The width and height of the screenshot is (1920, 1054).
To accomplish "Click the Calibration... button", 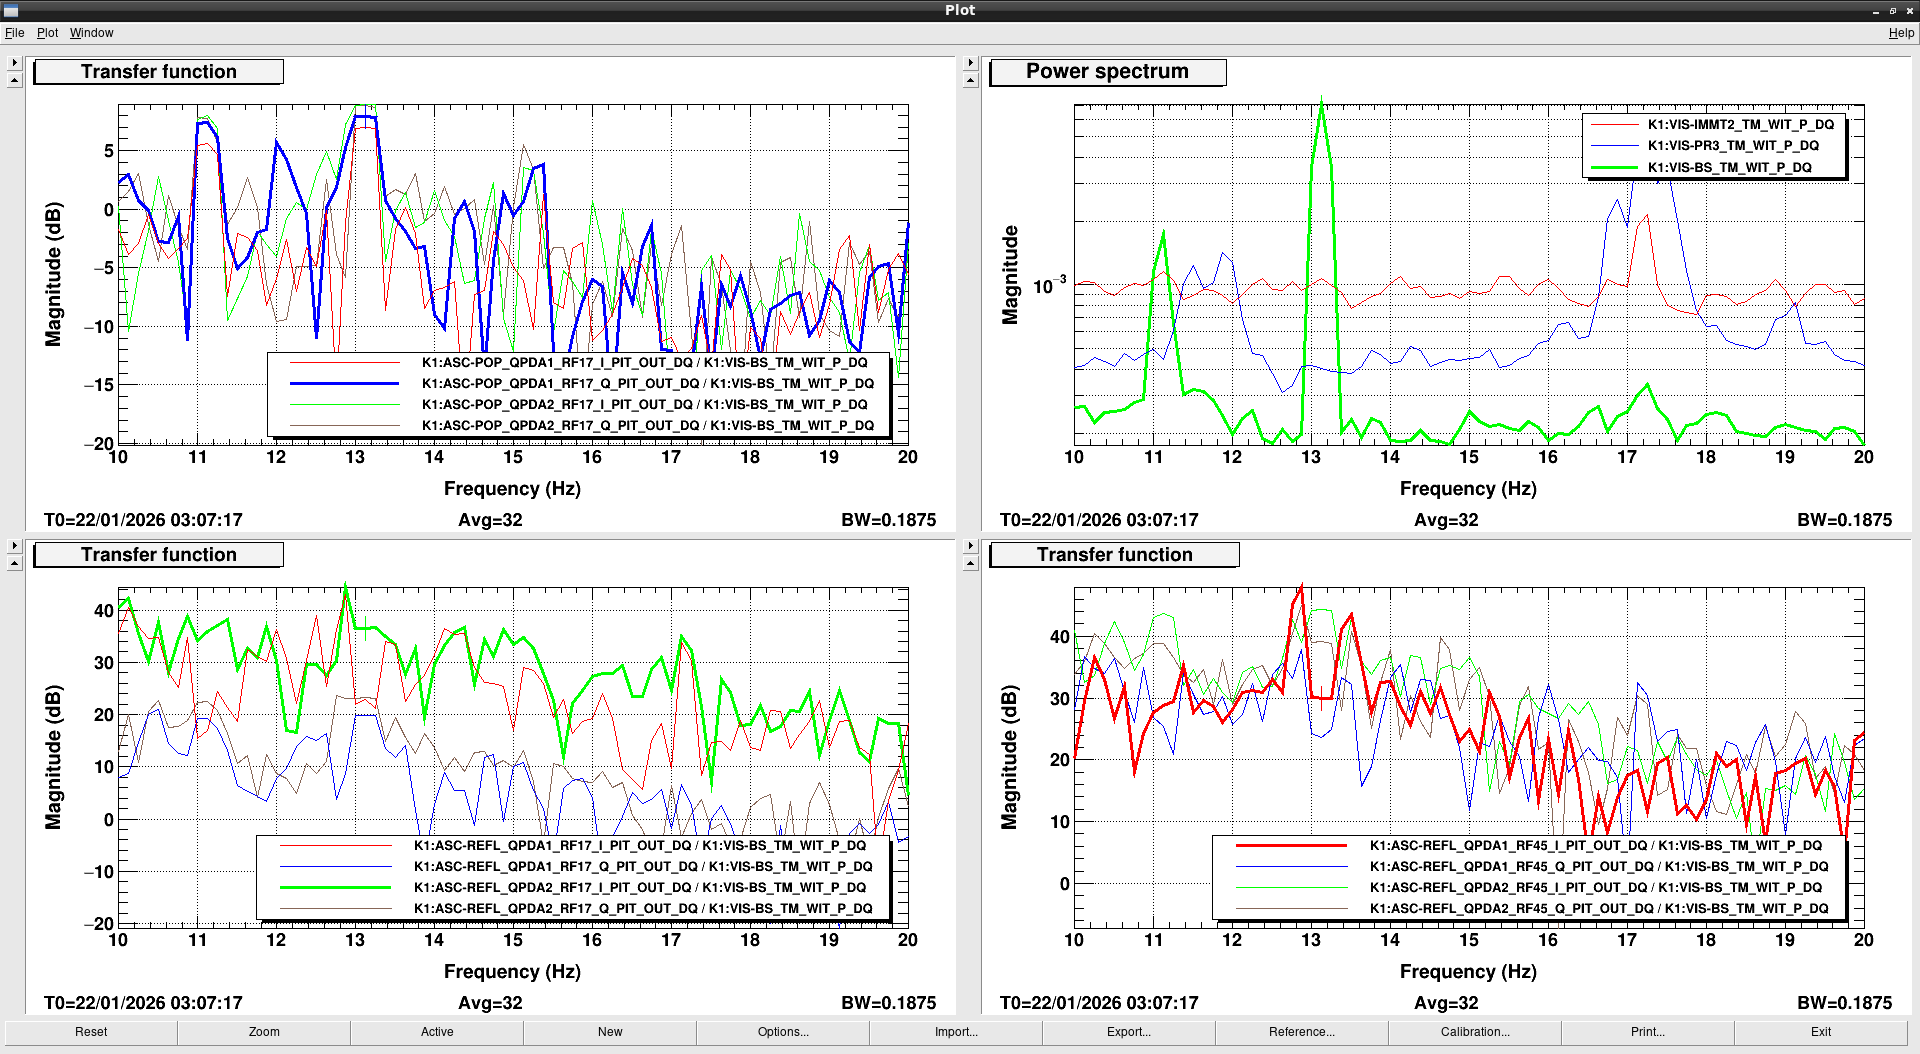I will (1475, 1032).
